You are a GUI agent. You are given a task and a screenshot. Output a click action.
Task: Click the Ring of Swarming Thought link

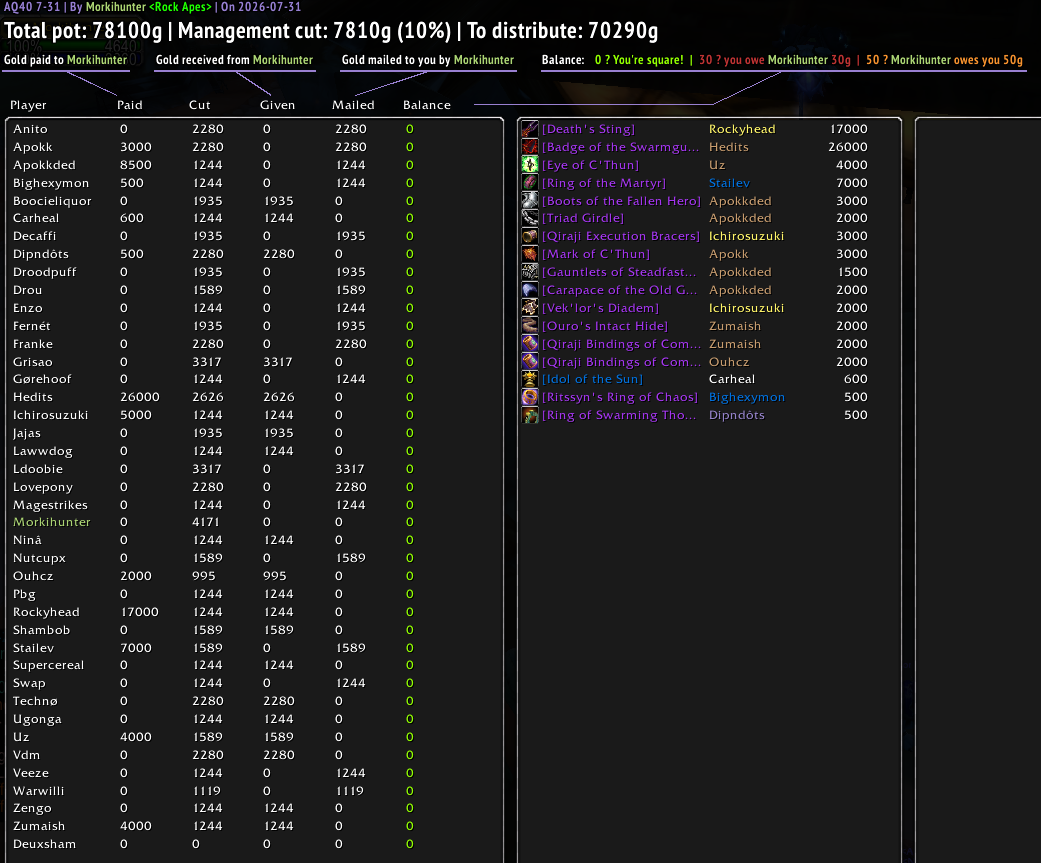(619, 415)
